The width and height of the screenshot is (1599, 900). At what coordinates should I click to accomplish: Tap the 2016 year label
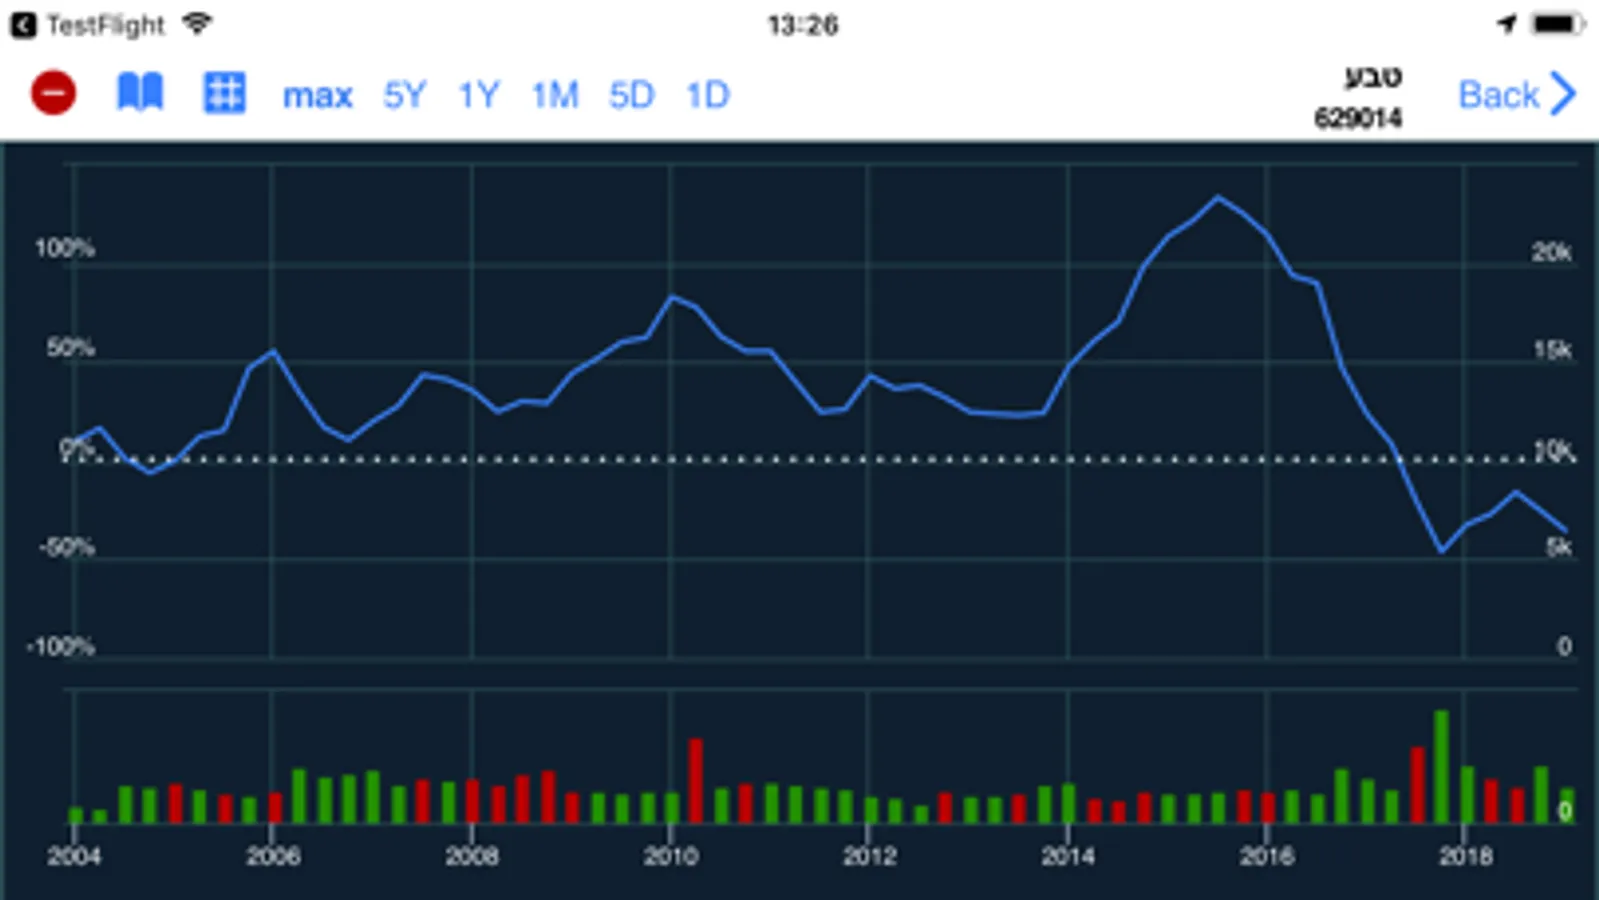(1267, 856)
